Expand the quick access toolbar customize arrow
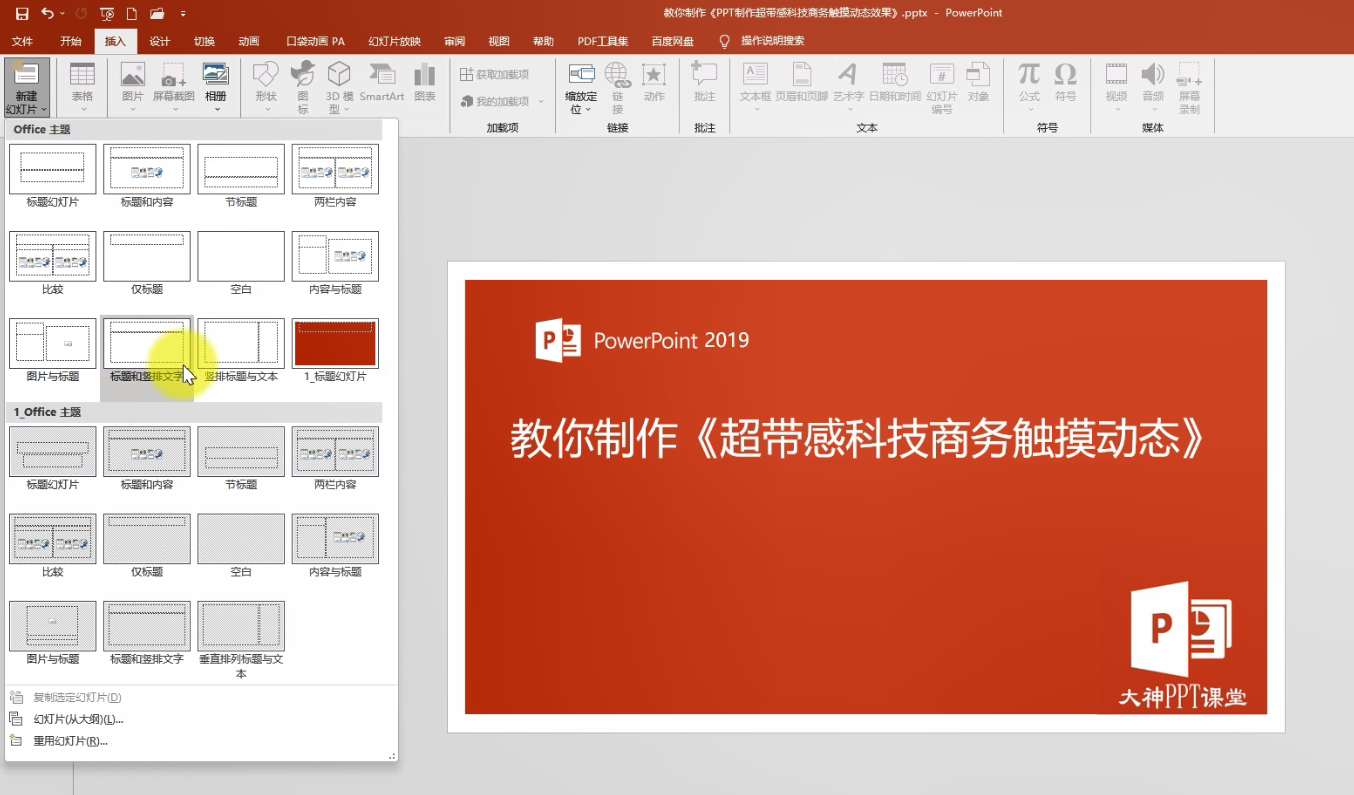 tap(183, 14)
